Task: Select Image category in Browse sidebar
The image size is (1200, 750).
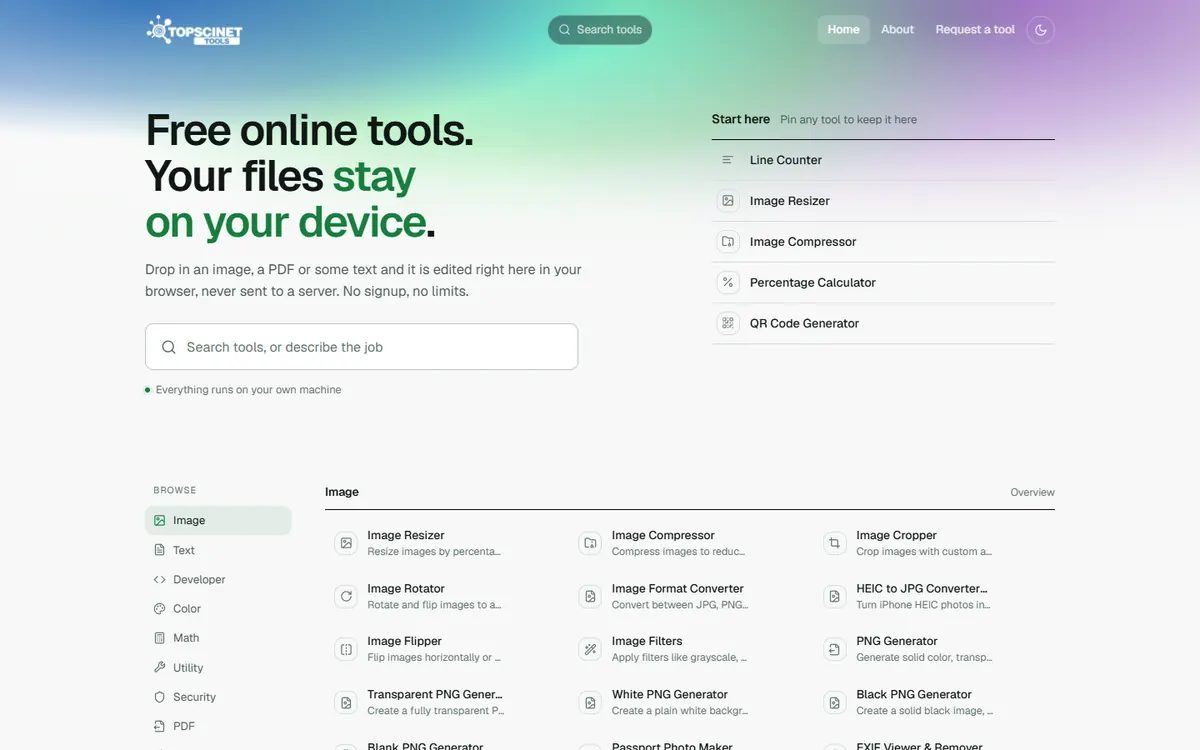Action: coord(218,520)
